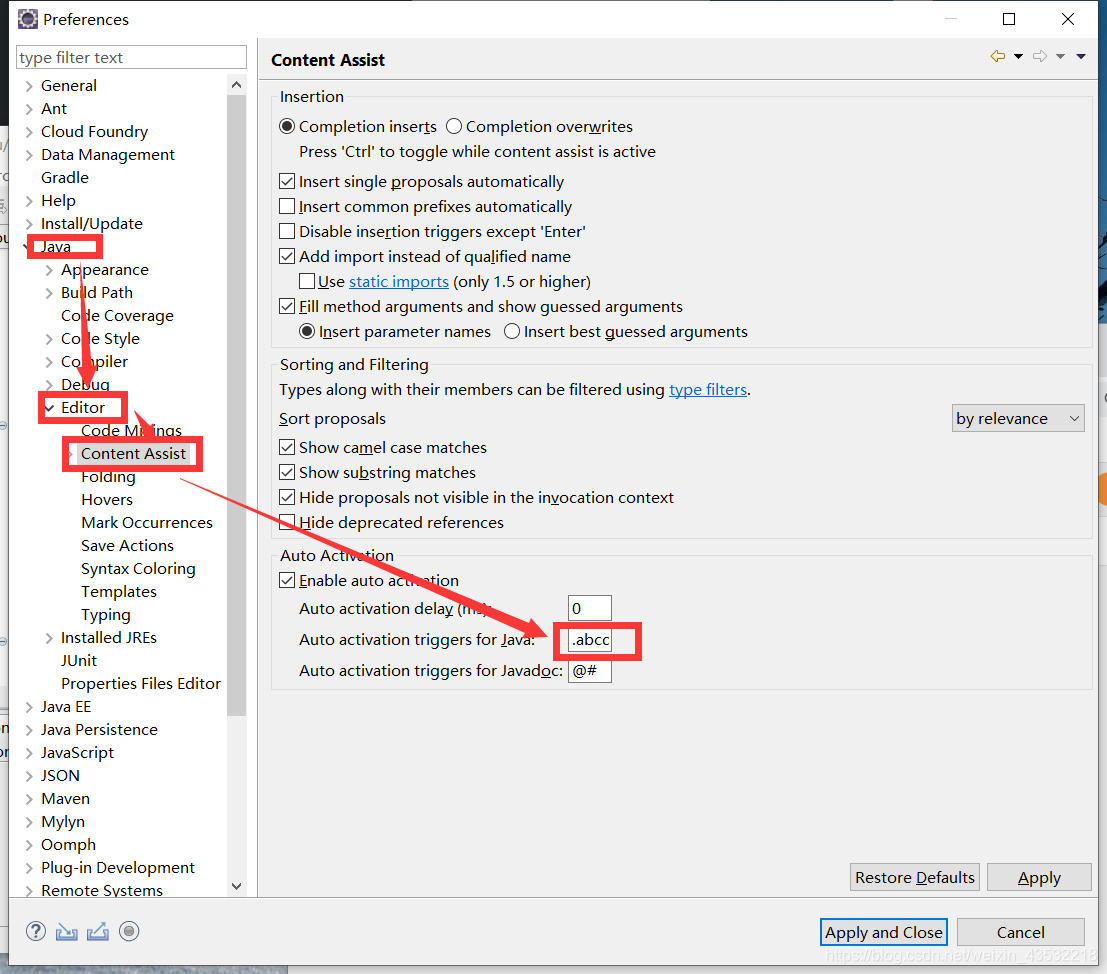Open Save Actions preference page

[x=127, y=546]
